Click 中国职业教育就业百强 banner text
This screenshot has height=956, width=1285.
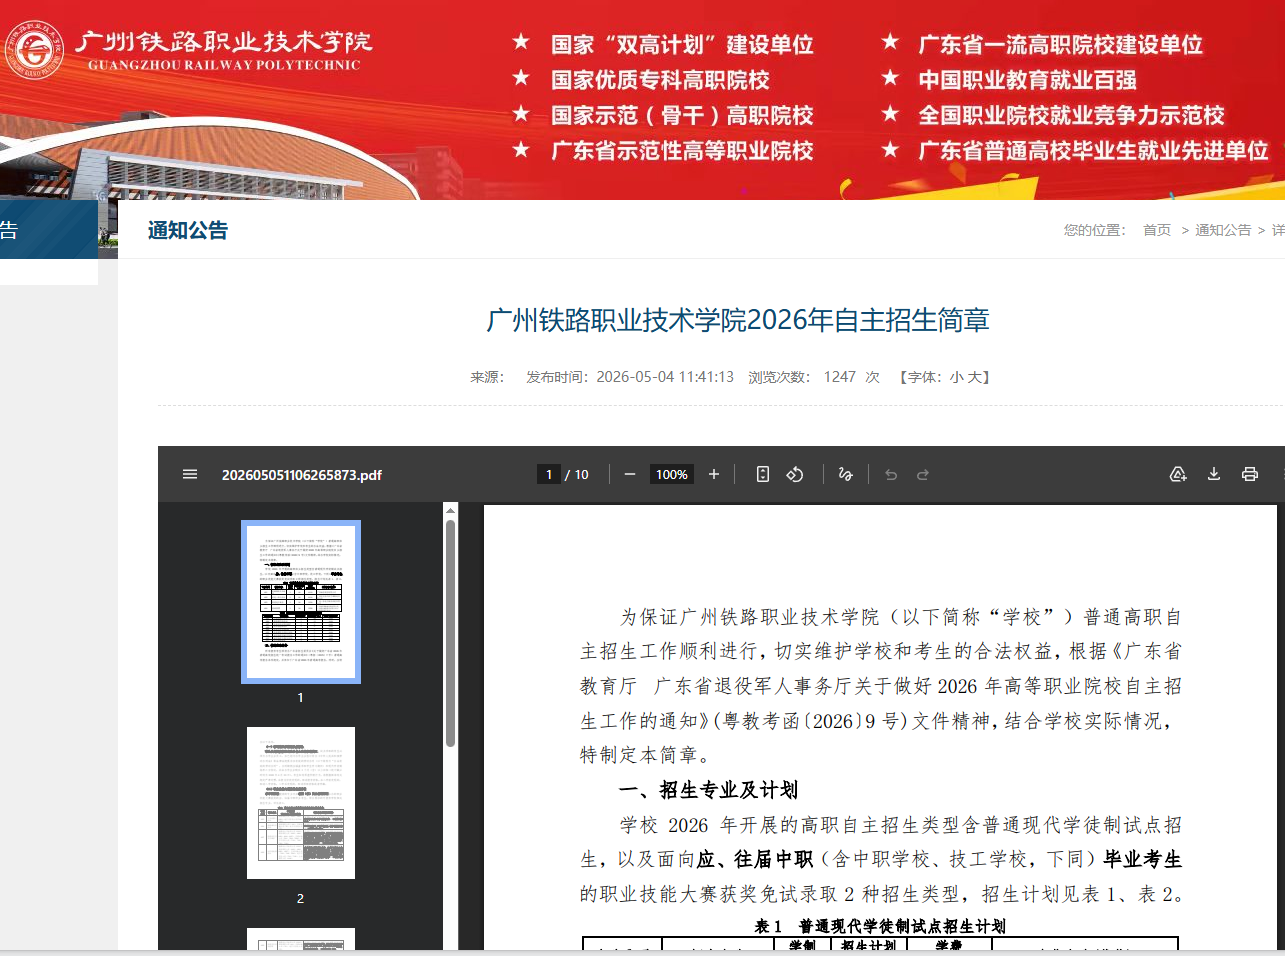pyautogui.click(x=1027, y=80)
